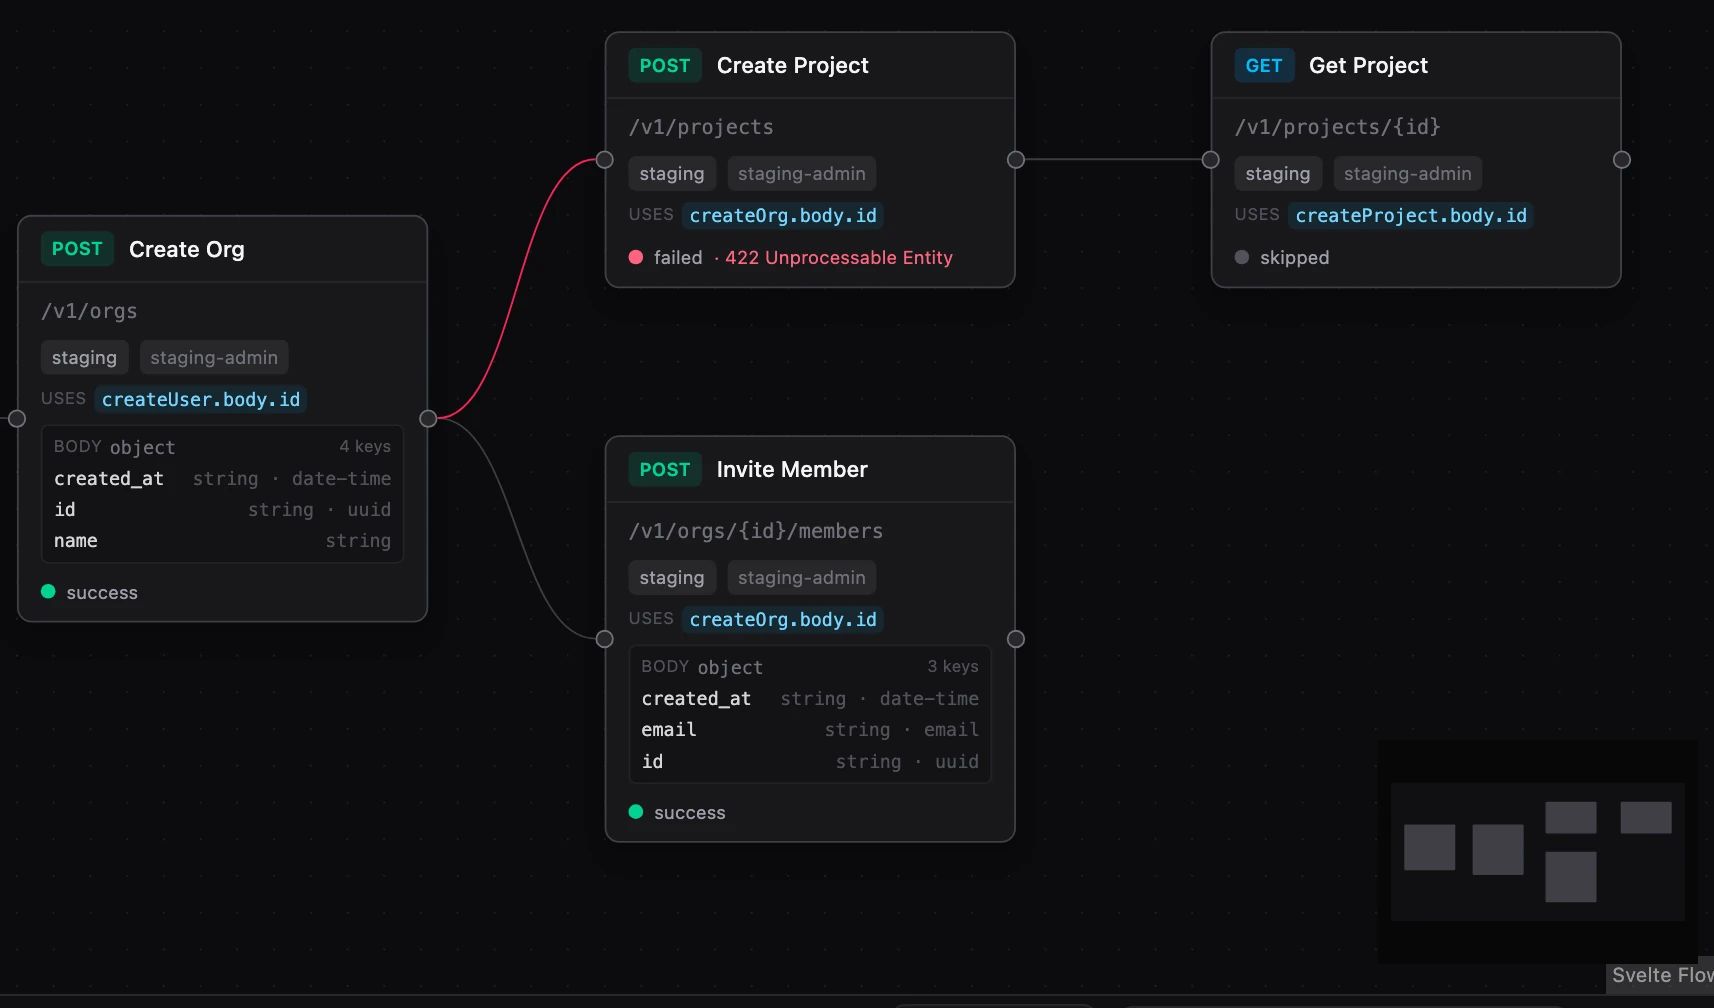Click the staging tag on Invite Member
Viewport: 1714px width, 1008px height.
point(672,578)
